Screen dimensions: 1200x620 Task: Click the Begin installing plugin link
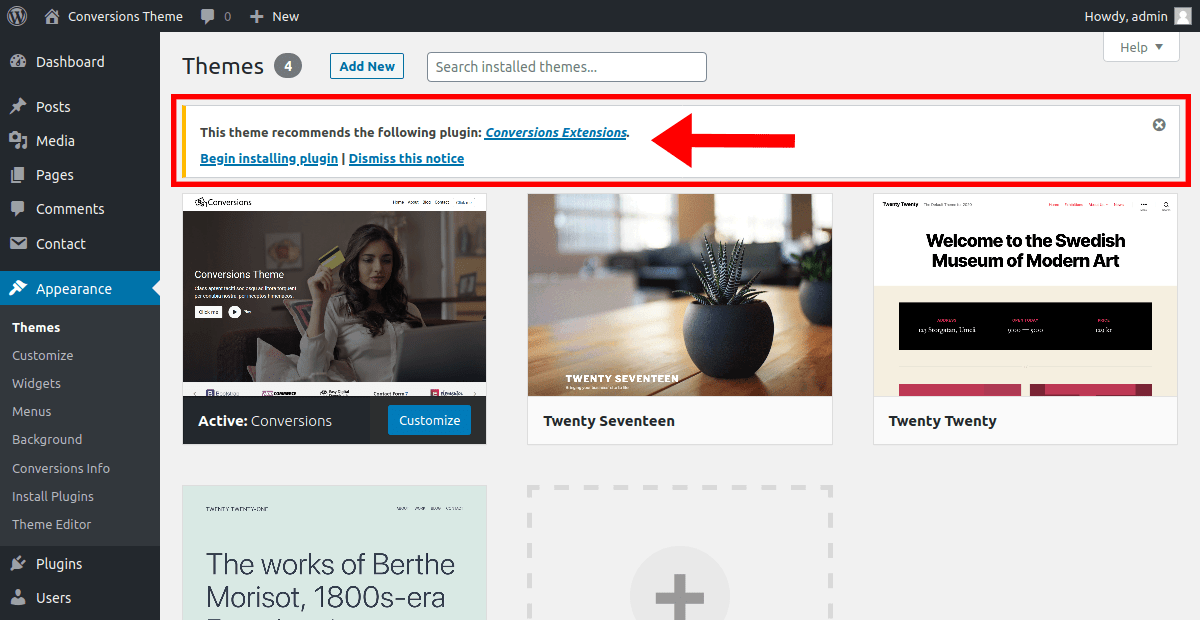point(269,158)
